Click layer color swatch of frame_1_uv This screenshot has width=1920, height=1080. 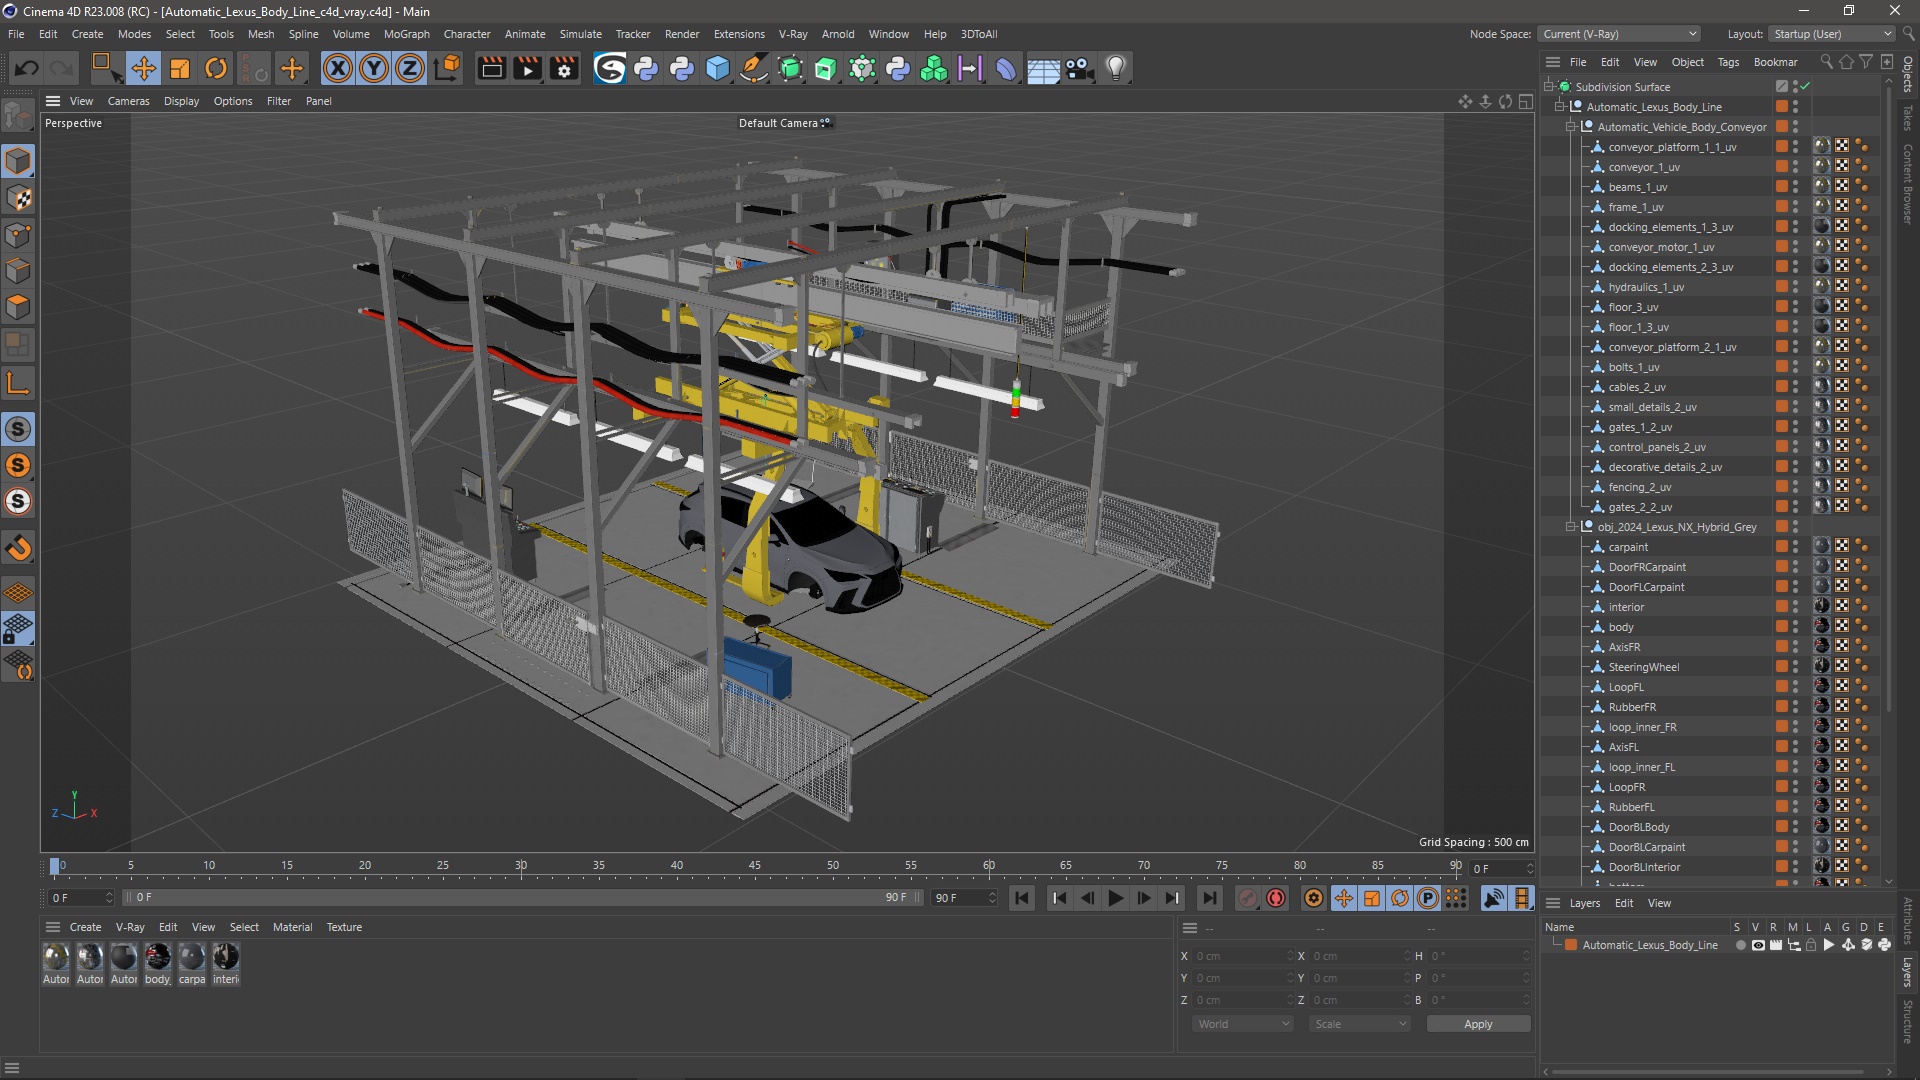(1782, 207)
